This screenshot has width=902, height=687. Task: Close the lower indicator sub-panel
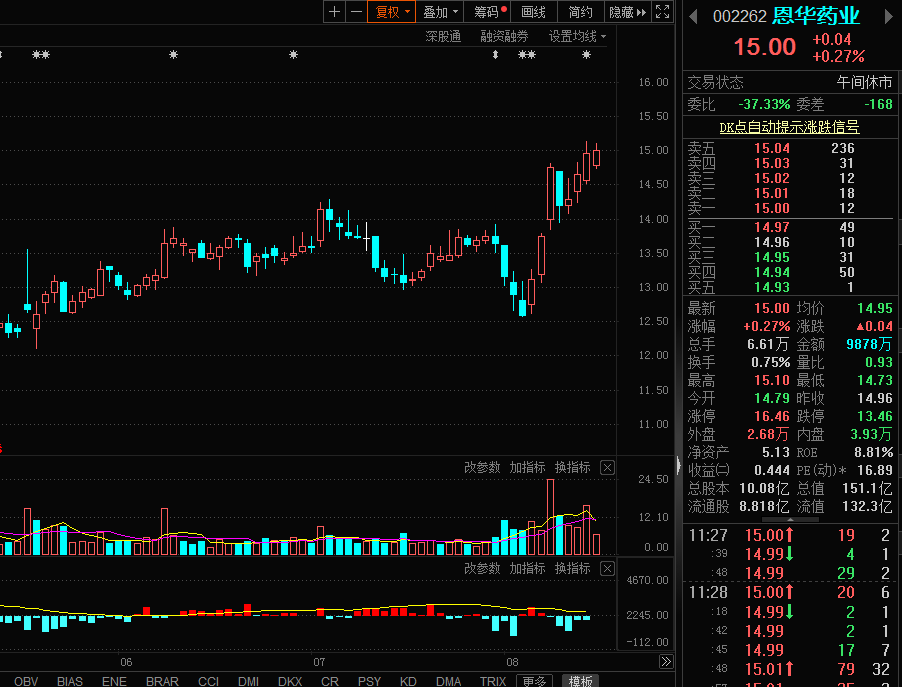point(607,569)
